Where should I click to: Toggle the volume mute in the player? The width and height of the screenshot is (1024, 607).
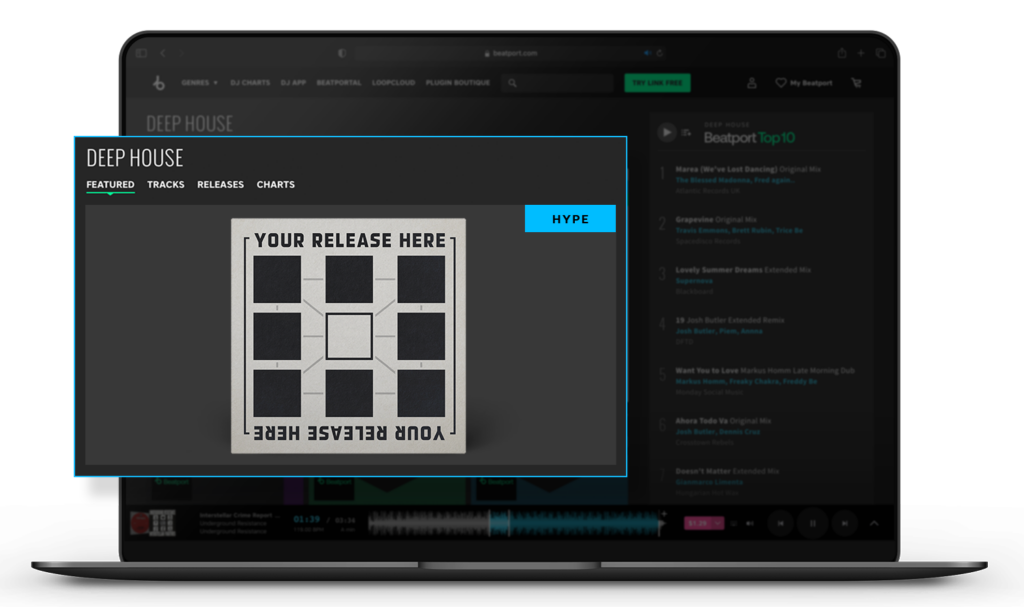click(x=748, y=523)
